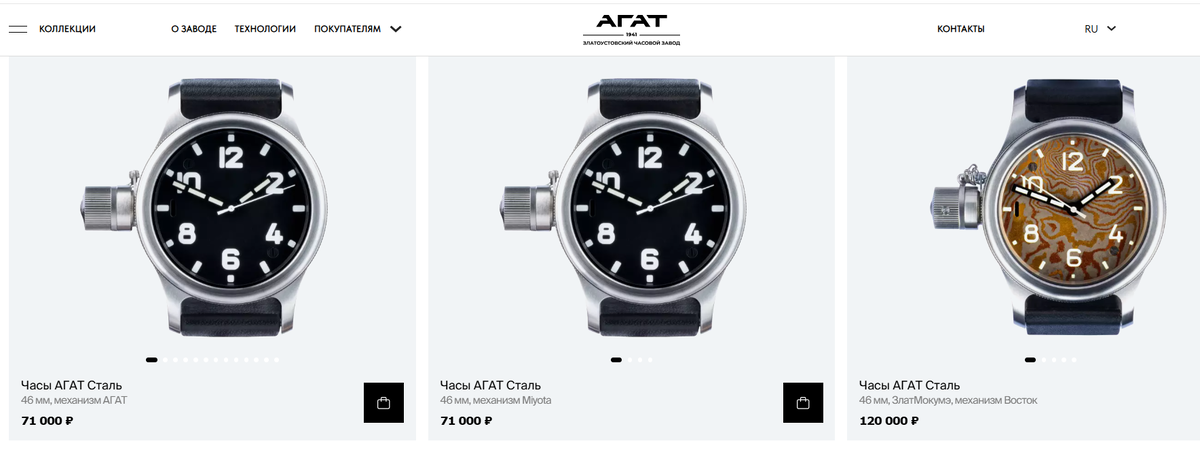Go to the Контакты page
This screenshot has height=452, width=1200.
[961, 29]
